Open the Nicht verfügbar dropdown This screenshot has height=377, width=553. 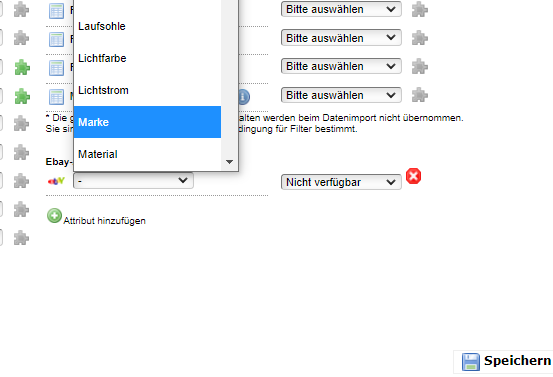341,182
